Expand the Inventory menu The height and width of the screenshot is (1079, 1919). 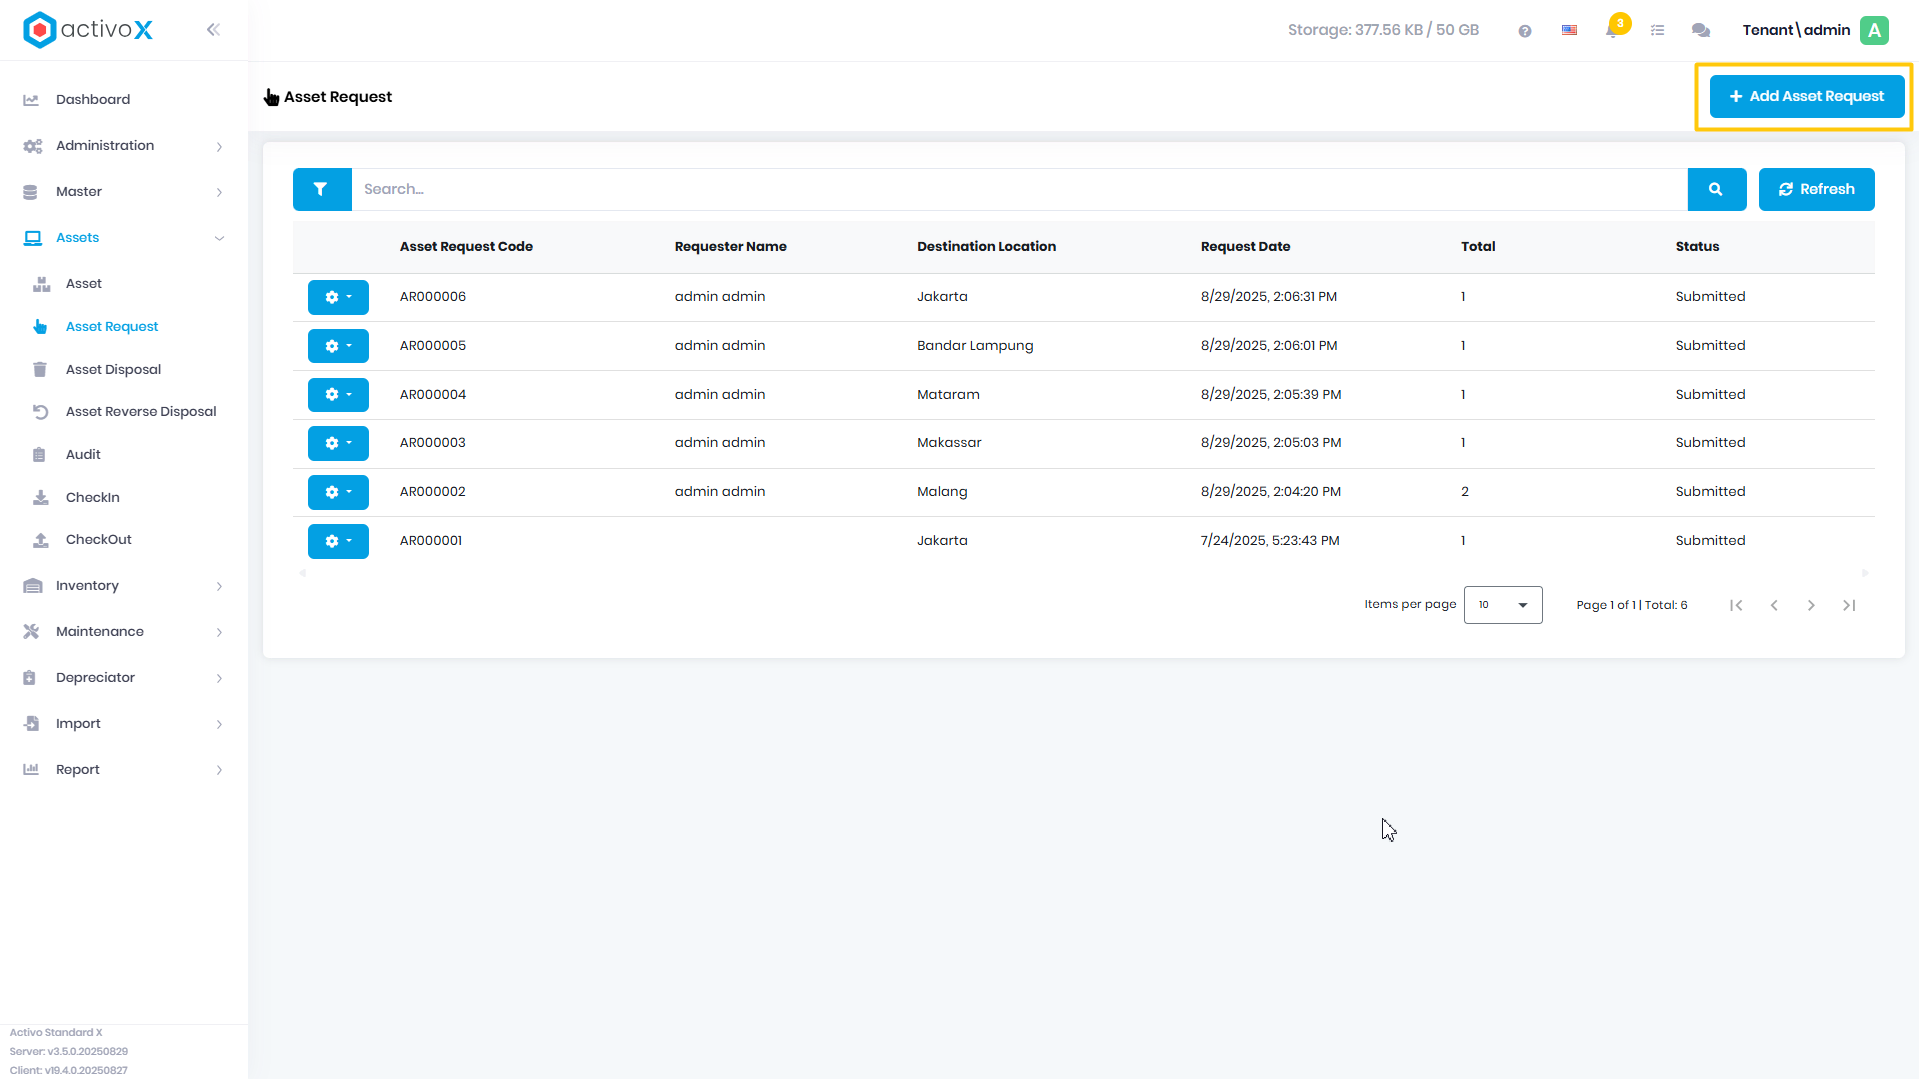(123, 586)
